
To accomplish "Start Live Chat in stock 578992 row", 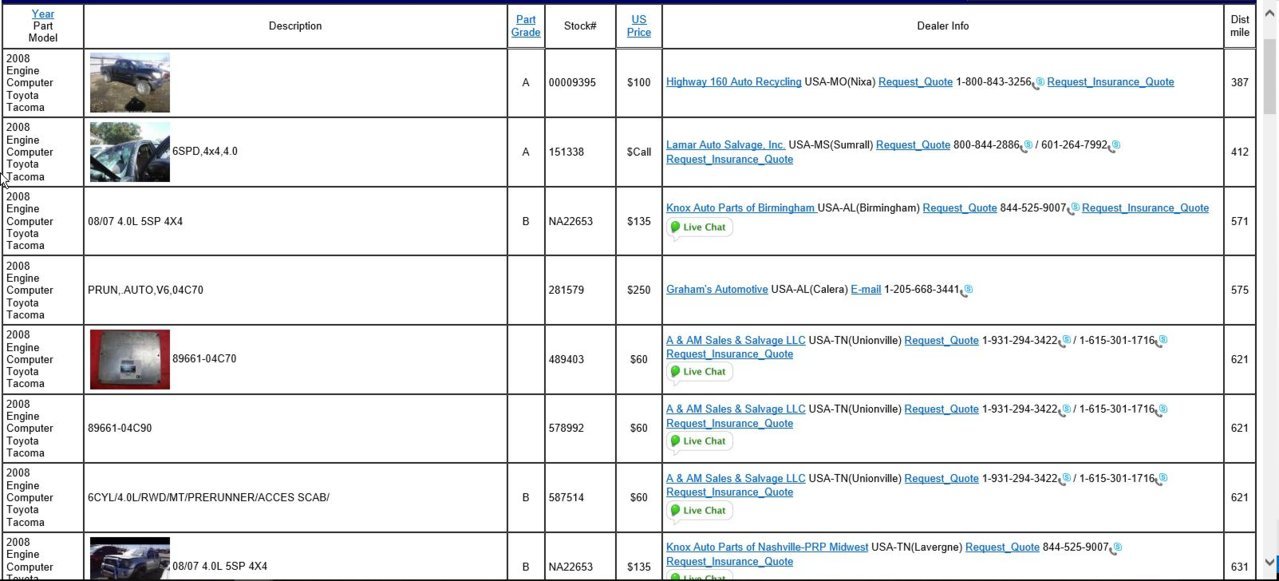I will click(699, 441).
